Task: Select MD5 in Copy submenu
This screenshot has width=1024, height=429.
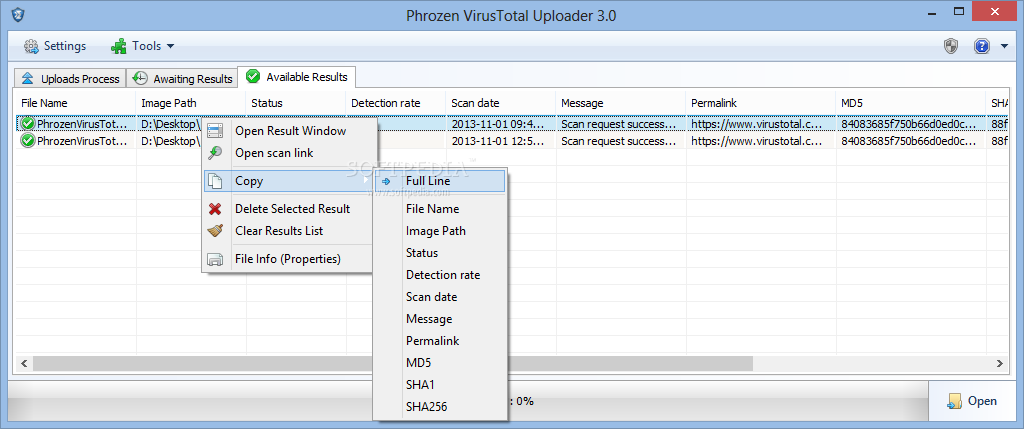Action: 440,362
